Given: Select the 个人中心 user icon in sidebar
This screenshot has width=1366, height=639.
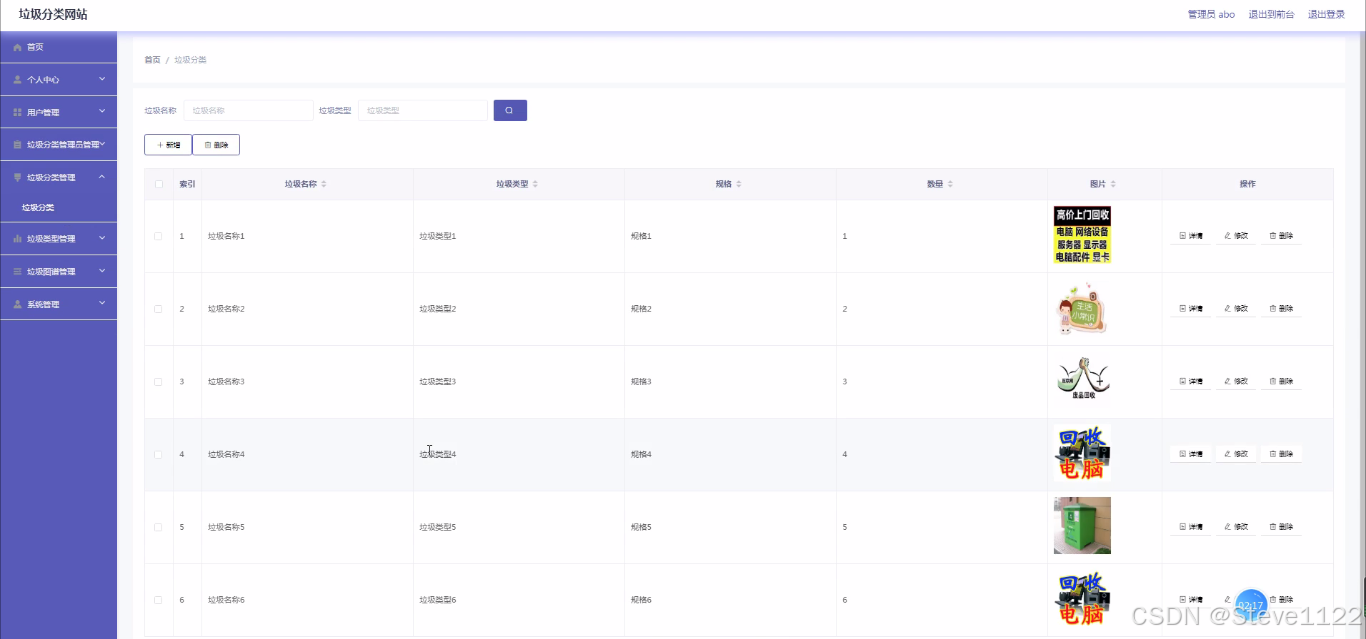Looking at the screenshot, I should pos(17,79).
